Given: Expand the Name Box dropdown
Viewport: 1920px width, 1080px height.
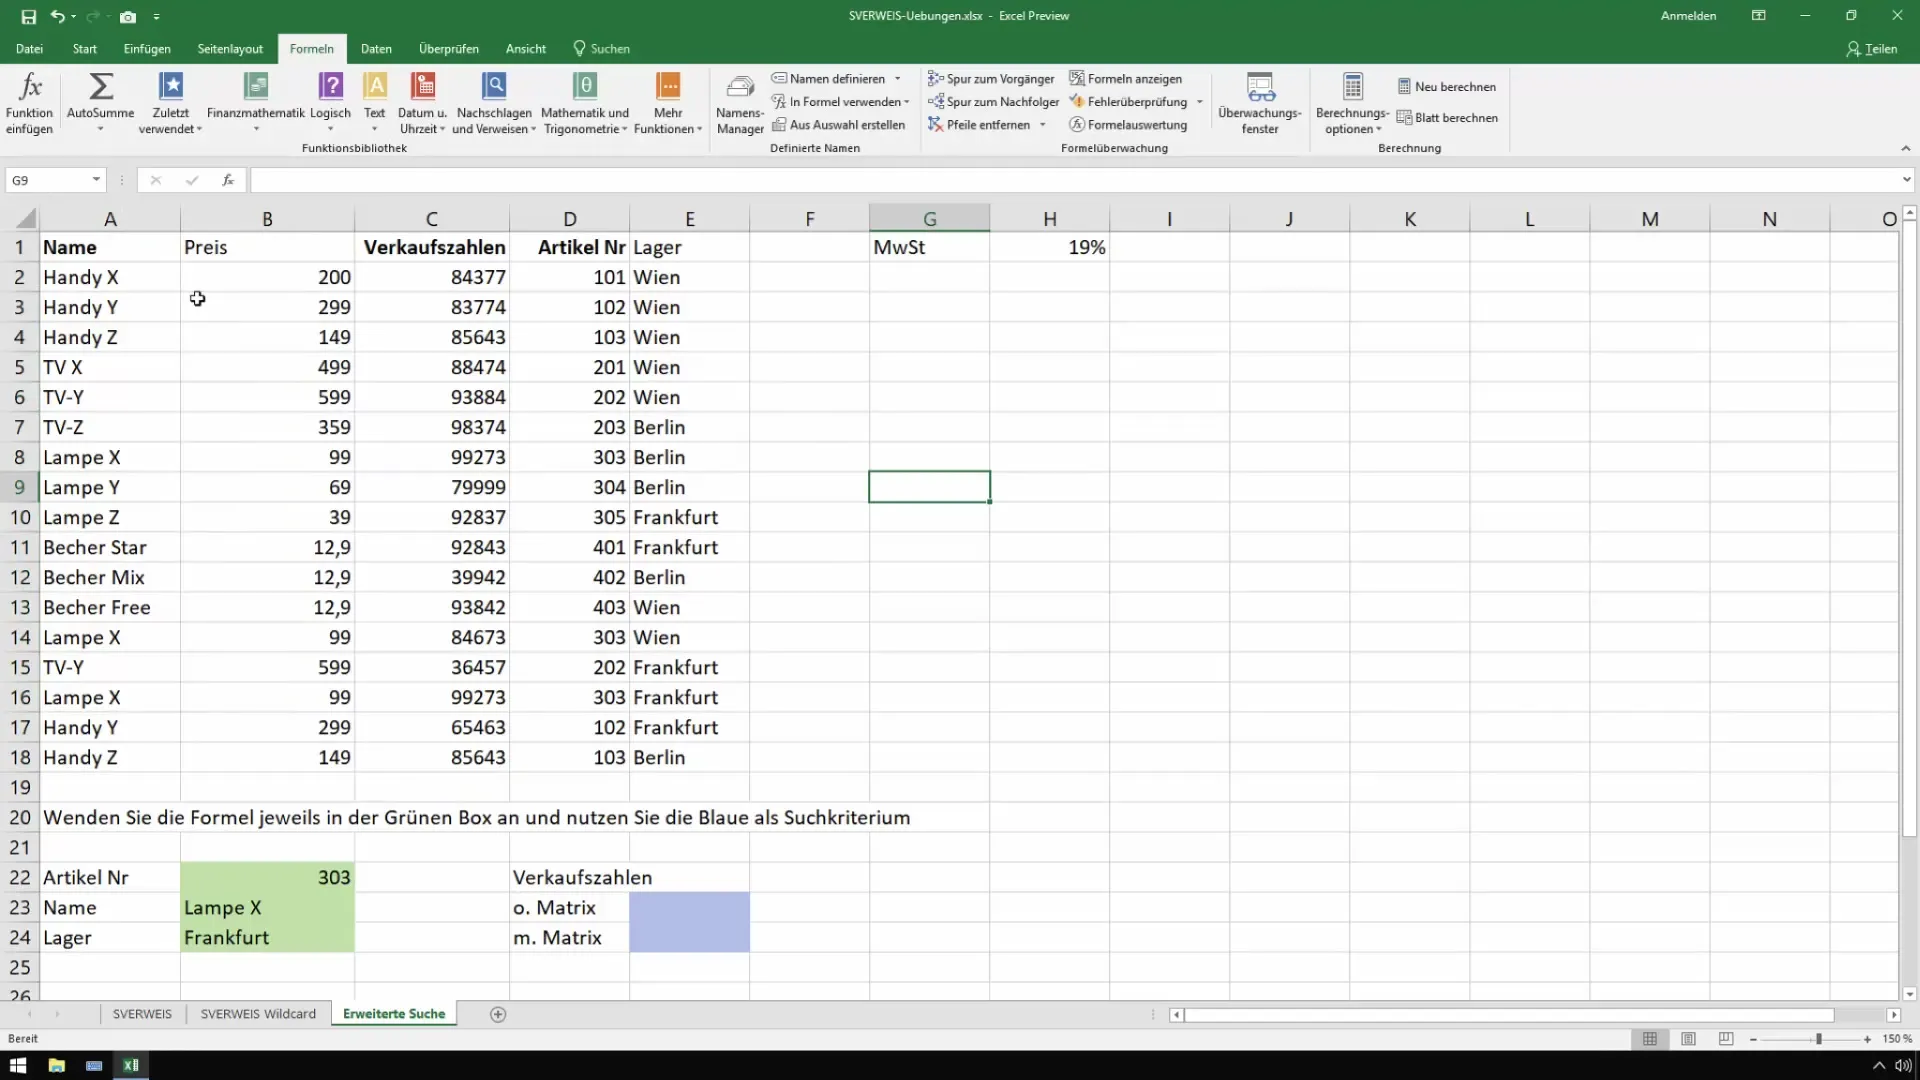Looking at the screenshot, I should click(x=96, y=180).
